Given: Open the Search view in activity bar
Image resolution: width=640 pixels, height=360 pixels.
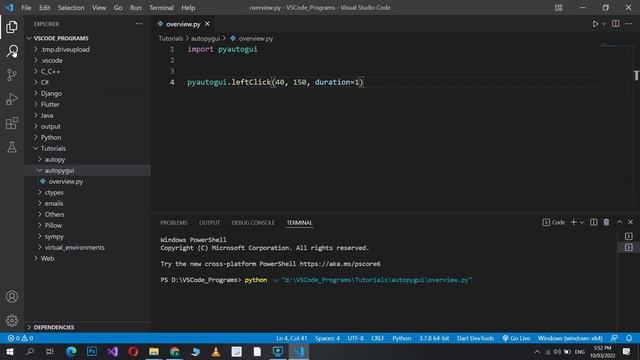Looking at the screenshot, I should coord(12,51).
